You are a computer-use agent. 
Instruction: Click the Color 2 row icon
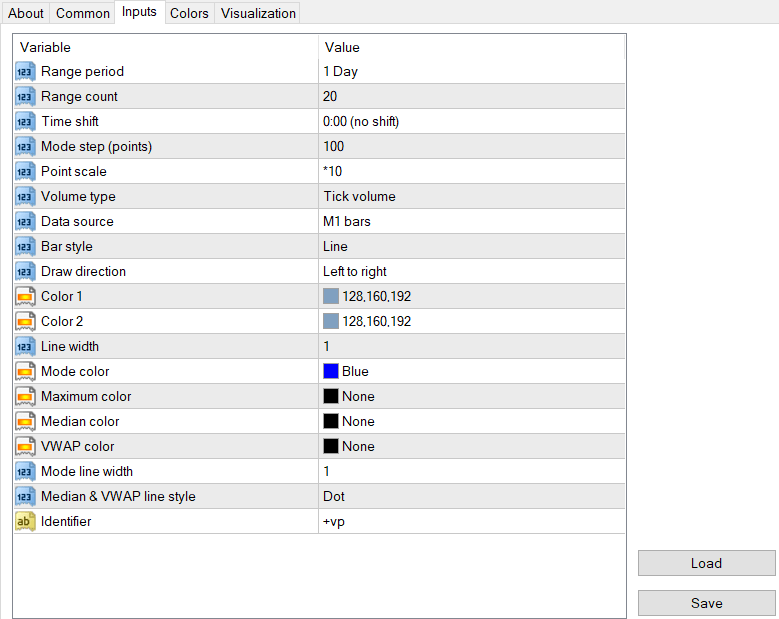[25, 321]
